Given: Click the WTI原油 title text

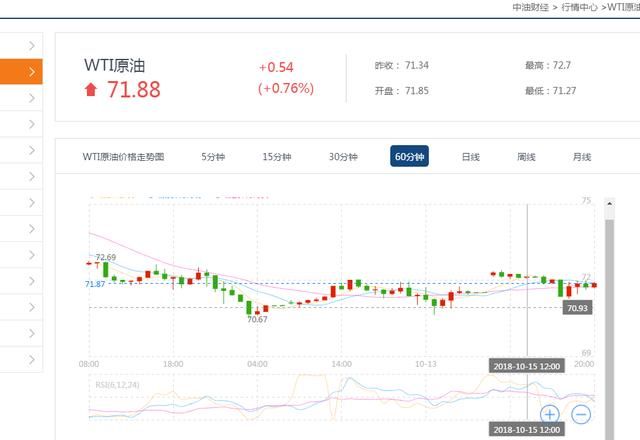Looking at the screenshot, I should (x=115, y=66).
